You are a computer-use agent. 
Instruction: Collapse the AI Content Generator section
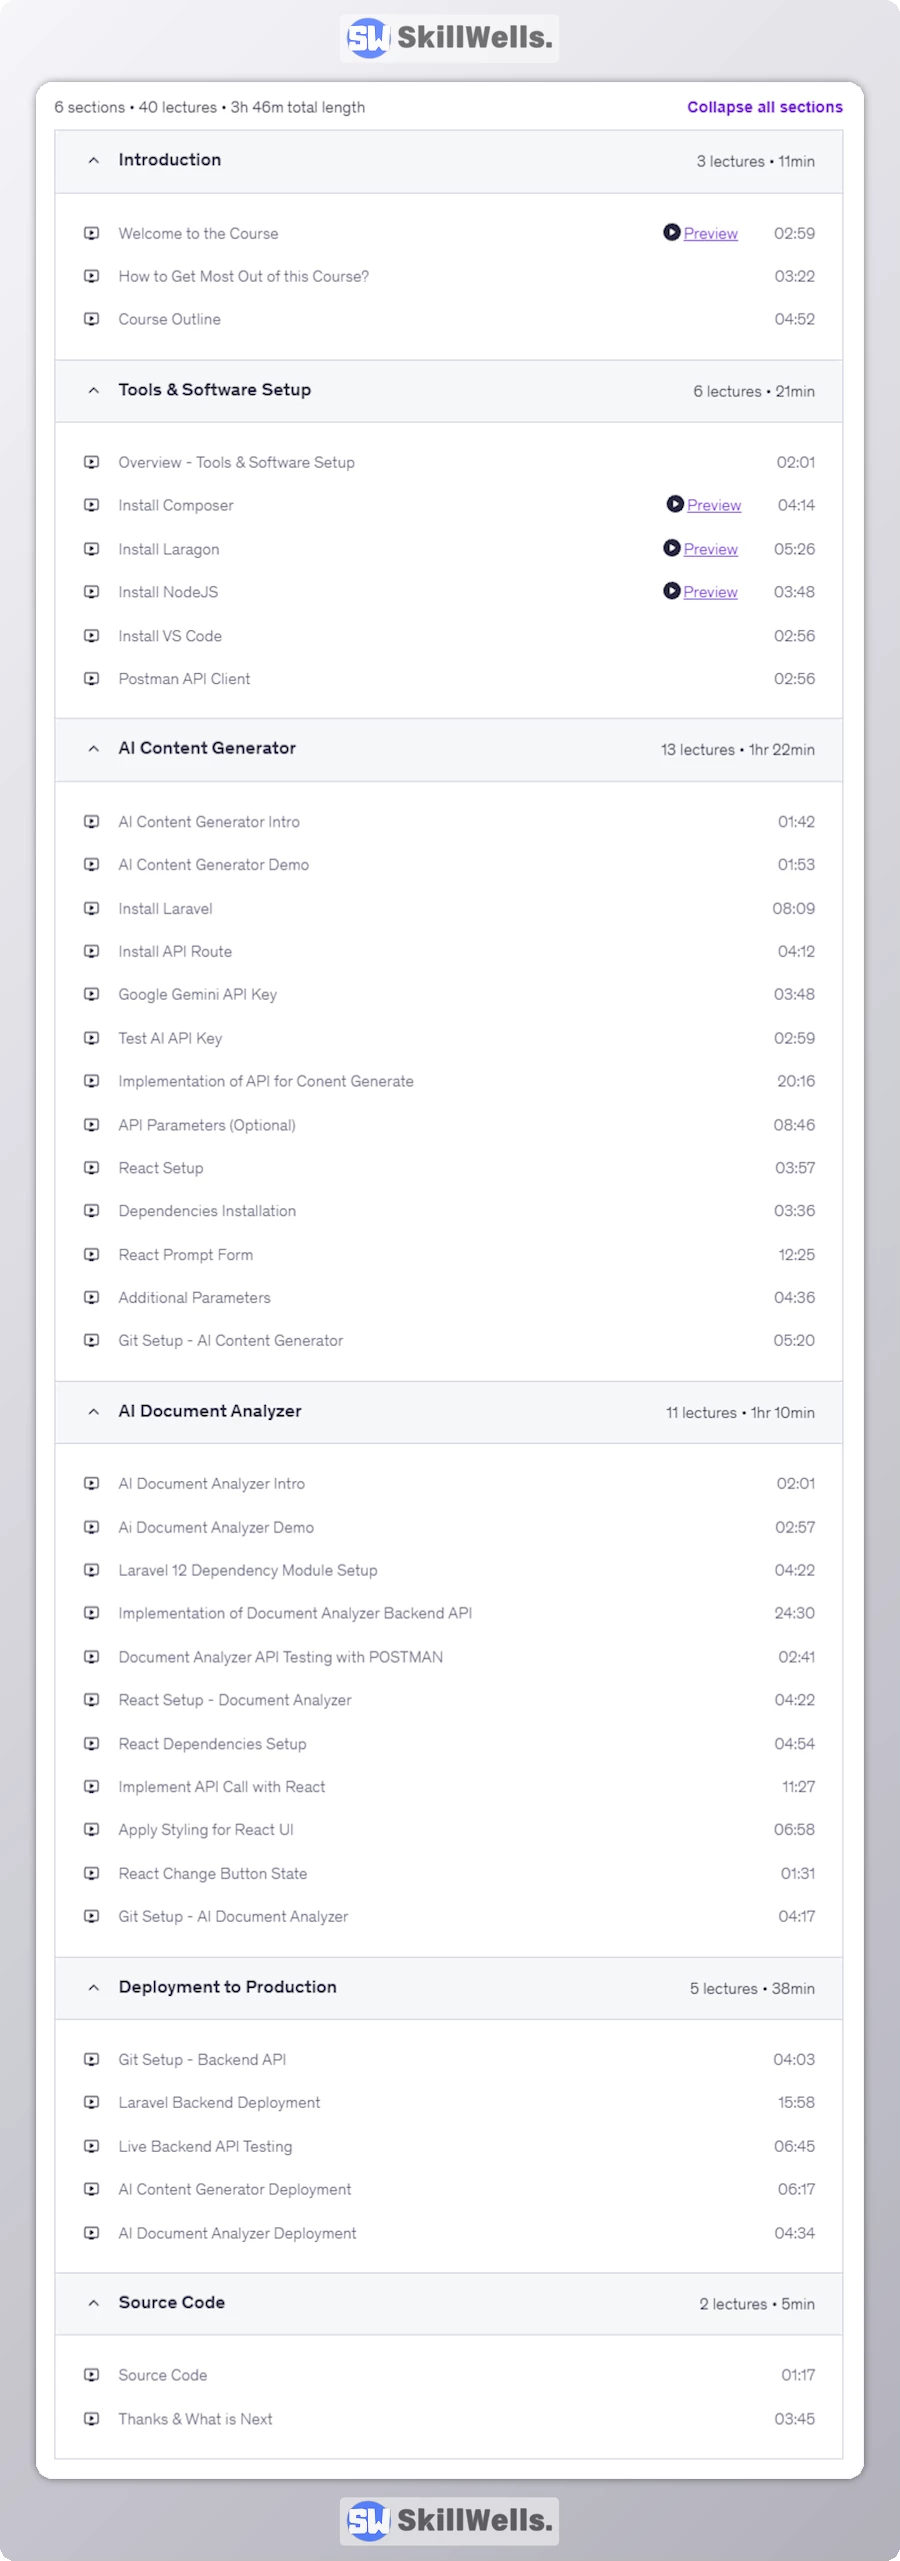click(x=92, y=748)
